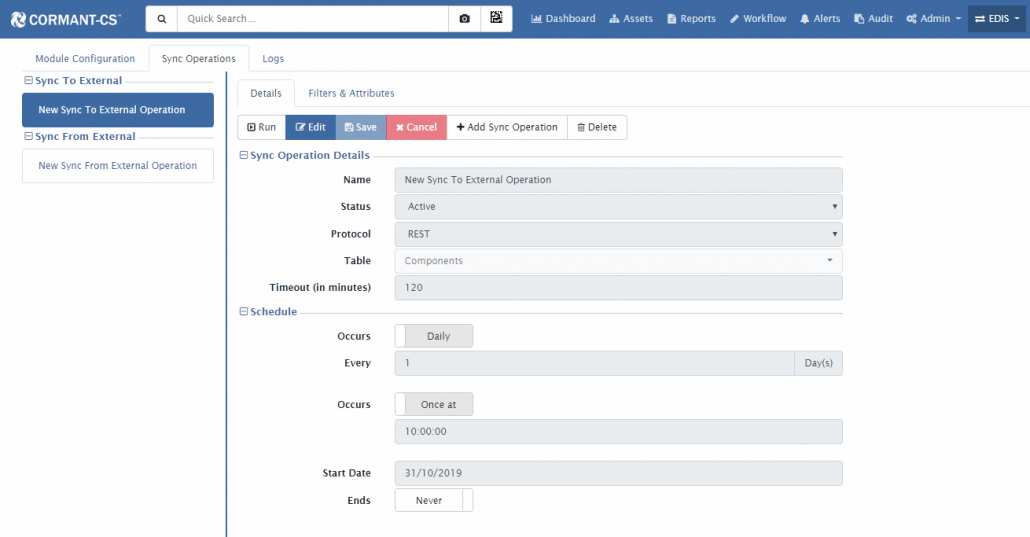Open the Workflow section
1030x537 pixels.
[x=757, y=19]
